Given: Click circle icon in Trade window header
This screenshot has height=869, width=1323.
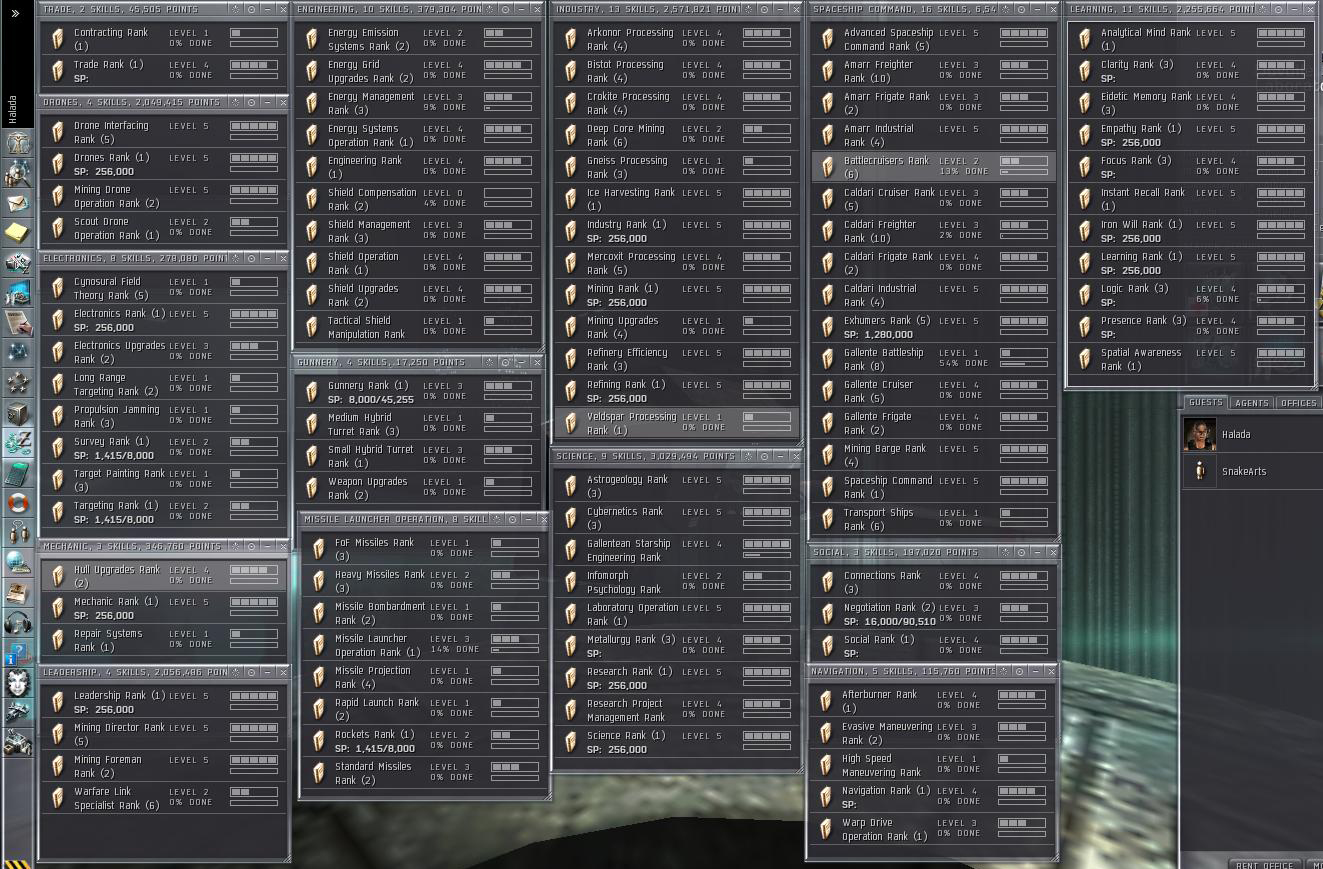Looking at the screenshot, I should coord(252,9).
